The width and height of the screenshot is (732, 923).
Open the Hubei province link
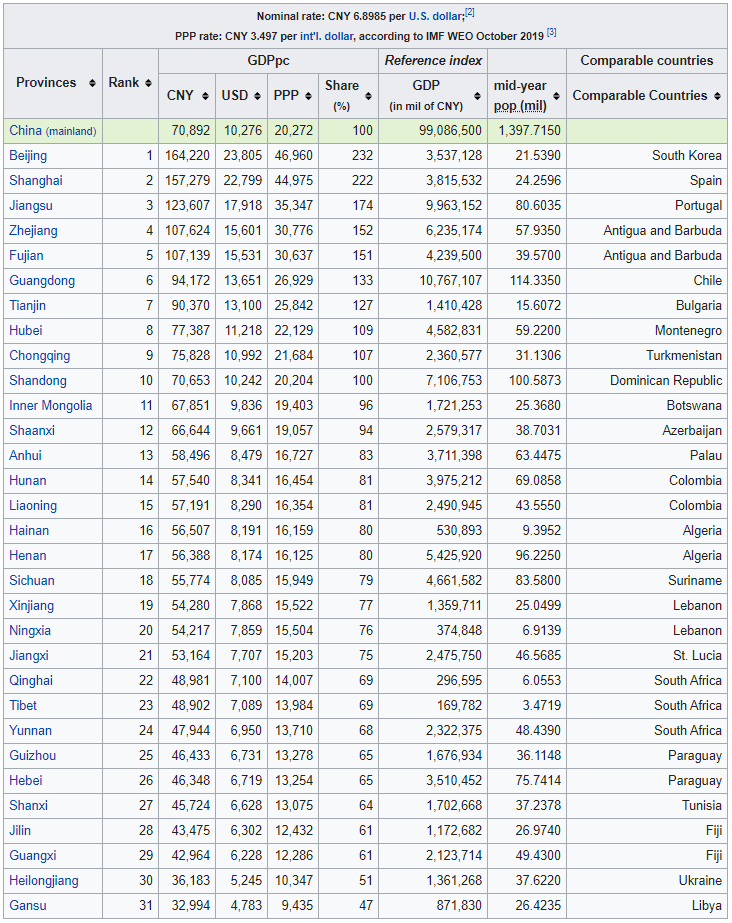(x=25, y=331)
